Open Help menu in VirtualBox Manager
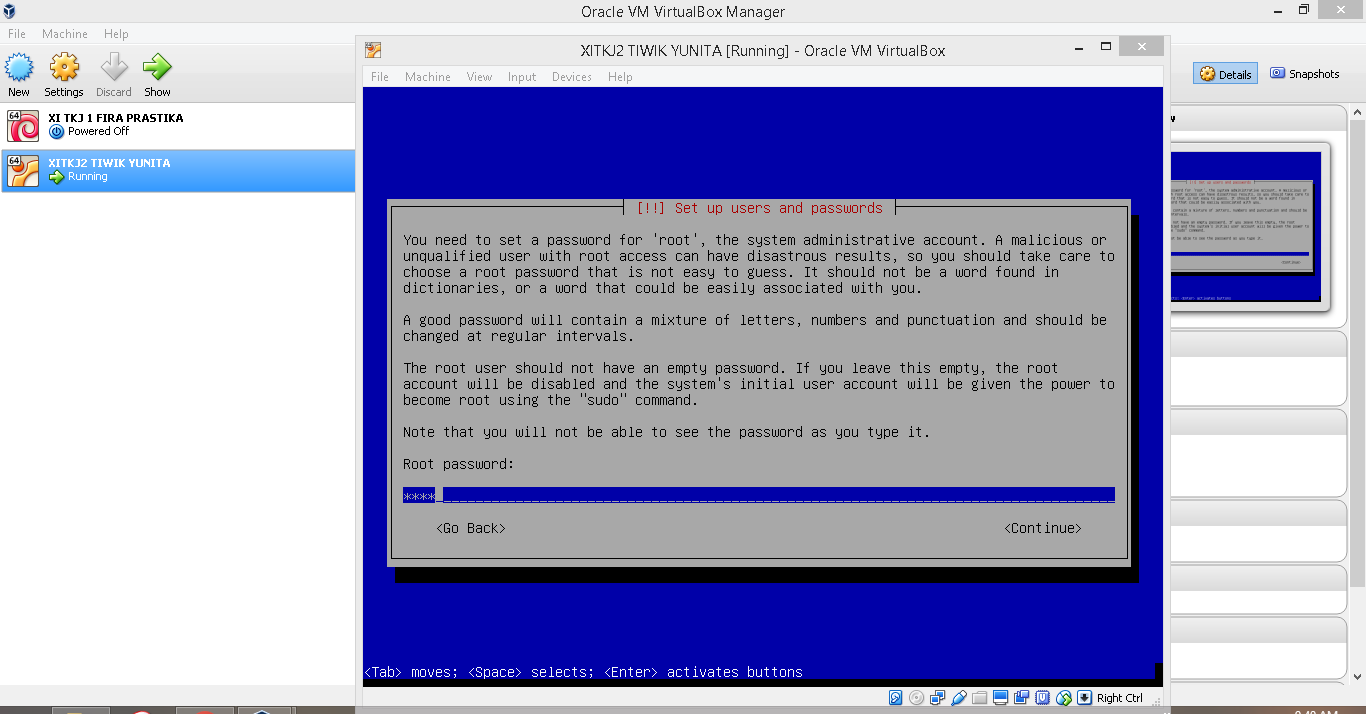Viewport: 1366px width, 714px height. [x=116, y=34]
